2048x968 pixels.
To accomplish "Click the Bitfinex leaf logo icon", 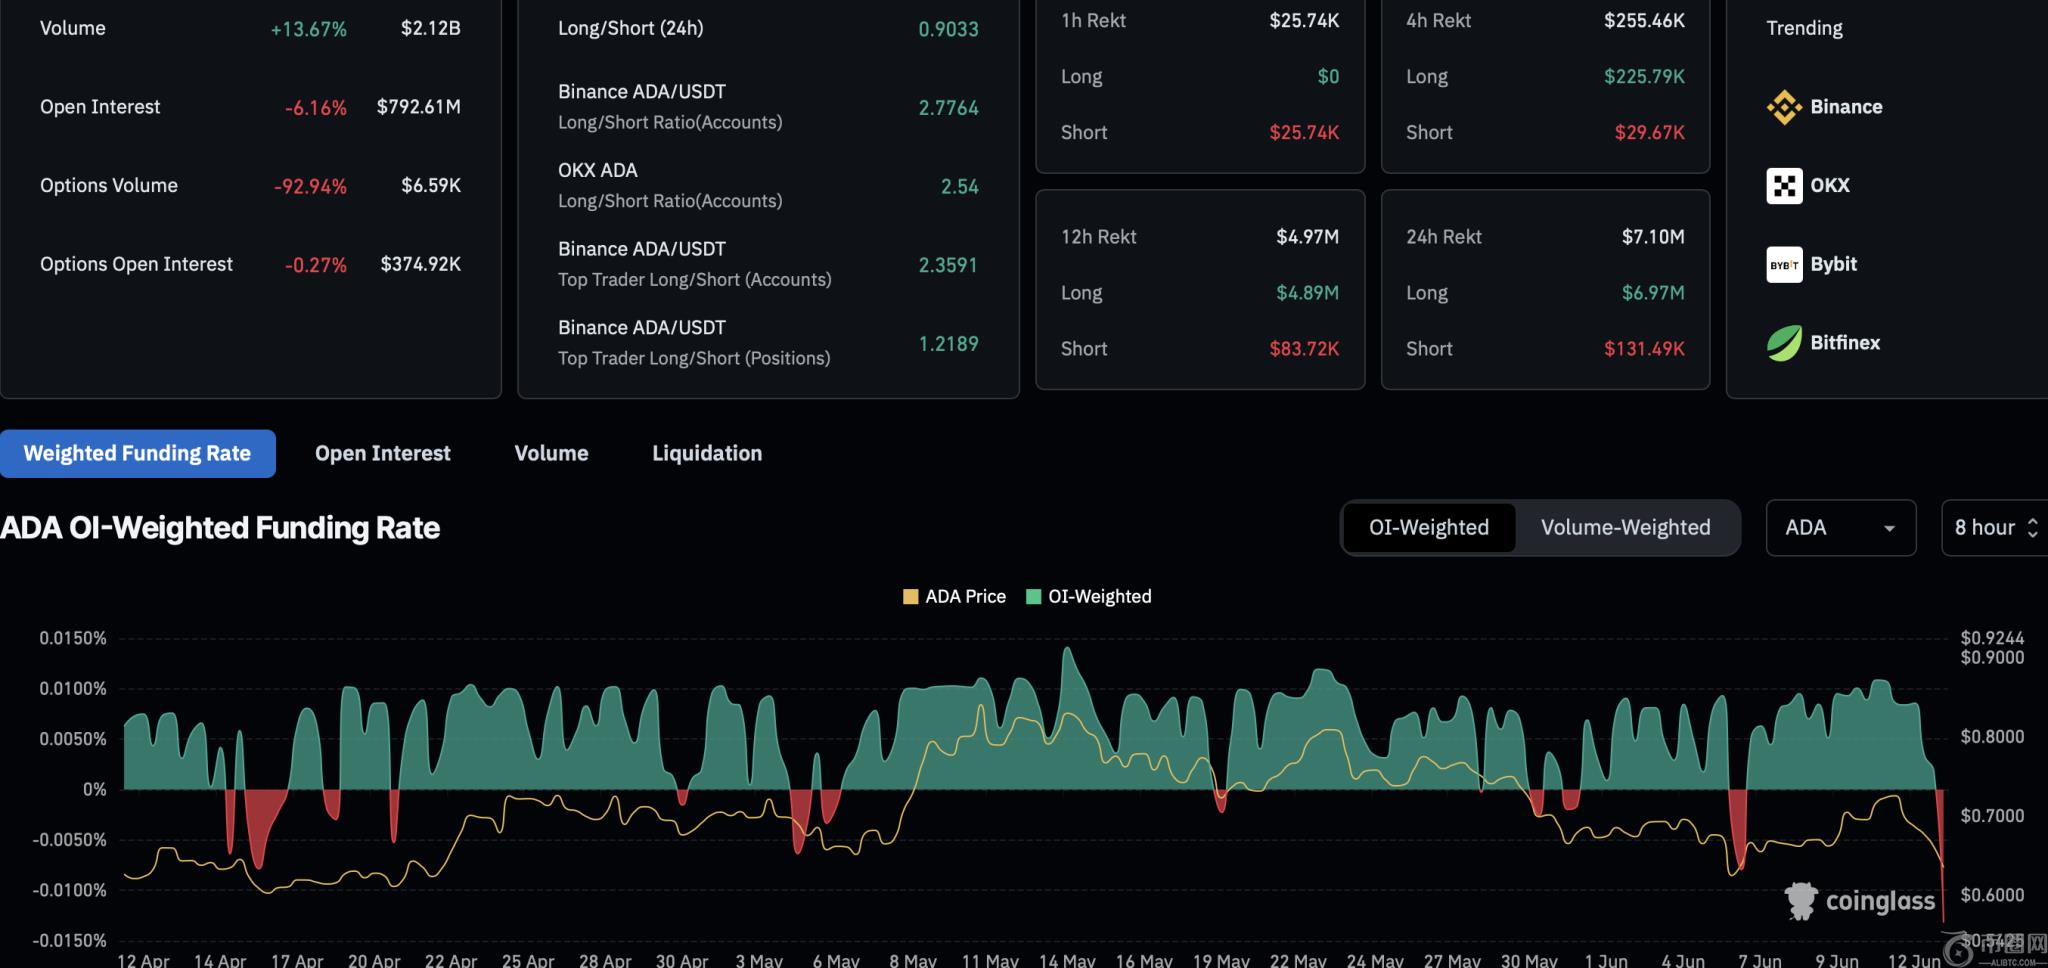I will 1784,343.
